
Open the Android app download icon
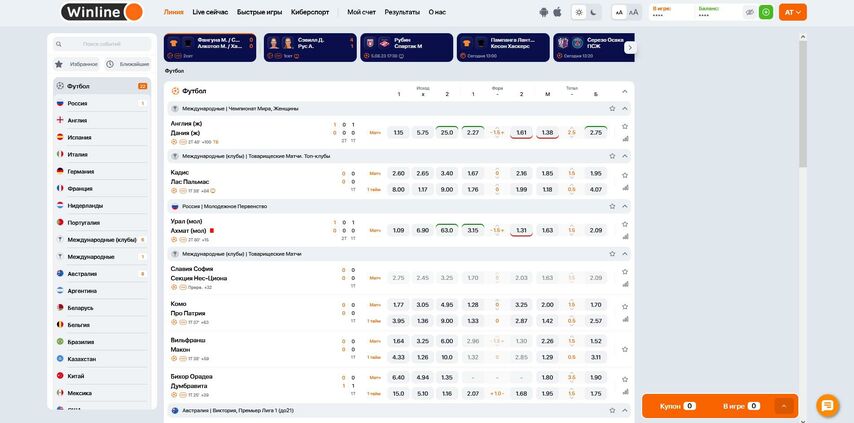click(544, 12)
